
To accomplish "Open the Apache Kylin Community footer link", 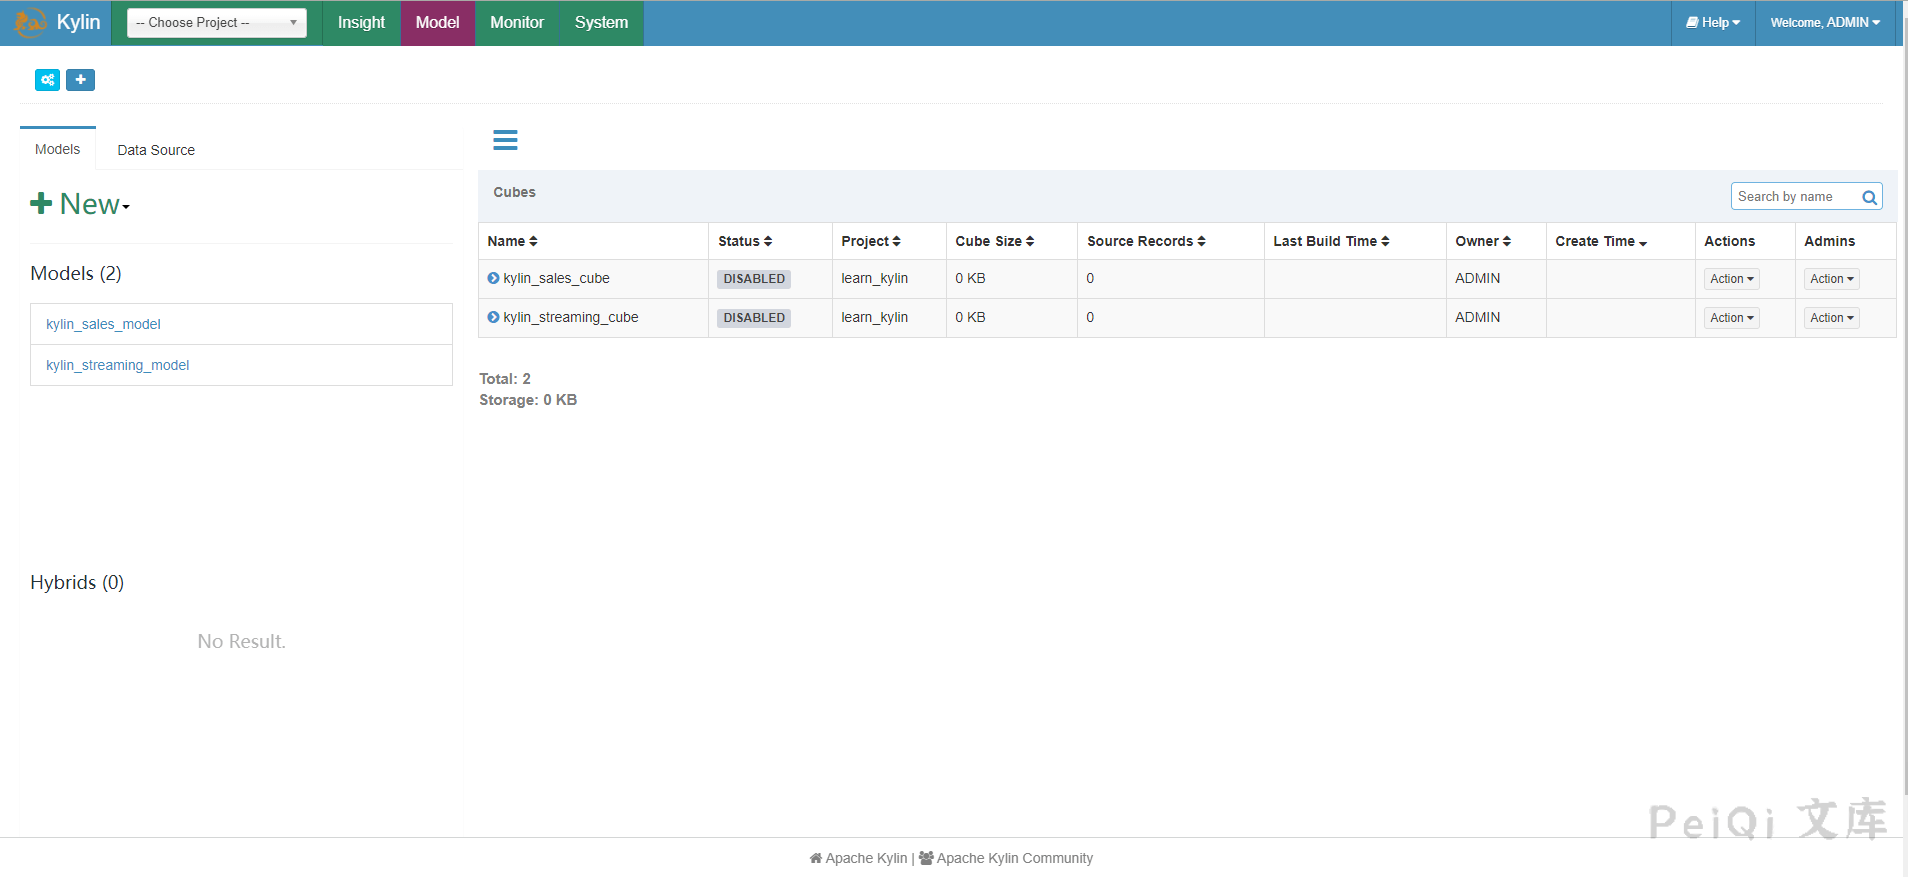I will point(1013,858).
